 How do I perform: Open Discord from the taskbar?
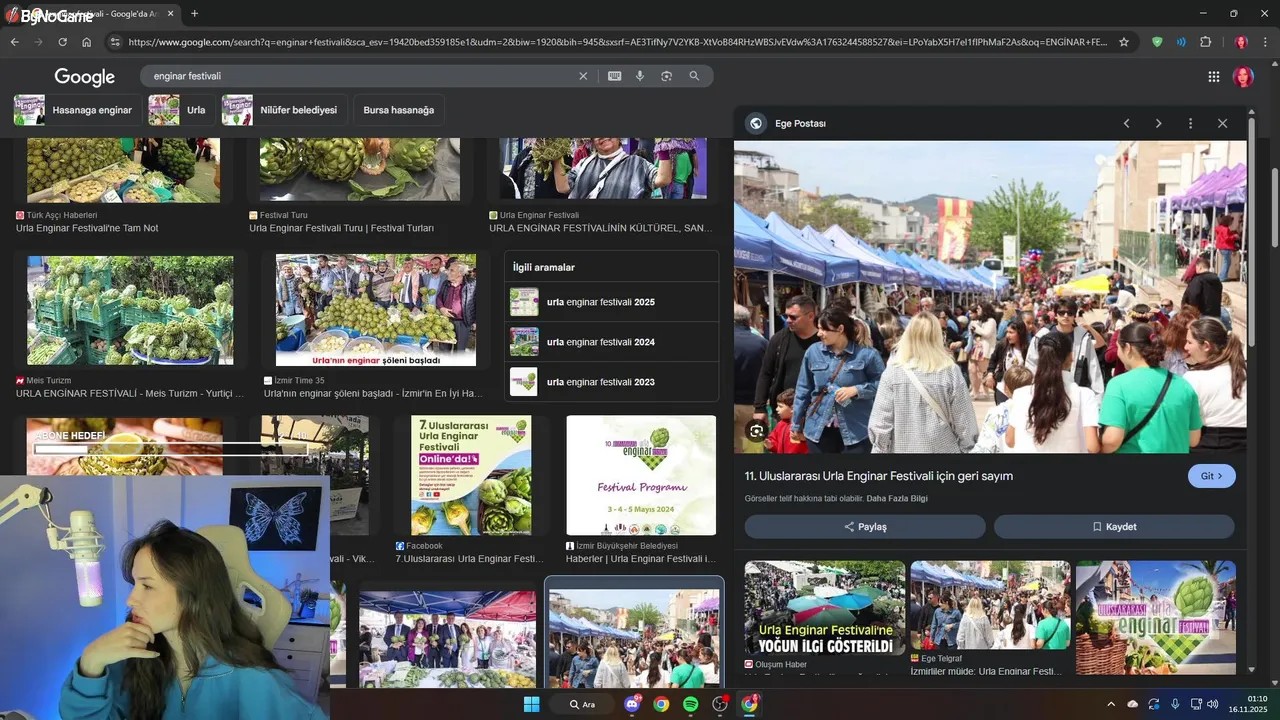(632, 704)
